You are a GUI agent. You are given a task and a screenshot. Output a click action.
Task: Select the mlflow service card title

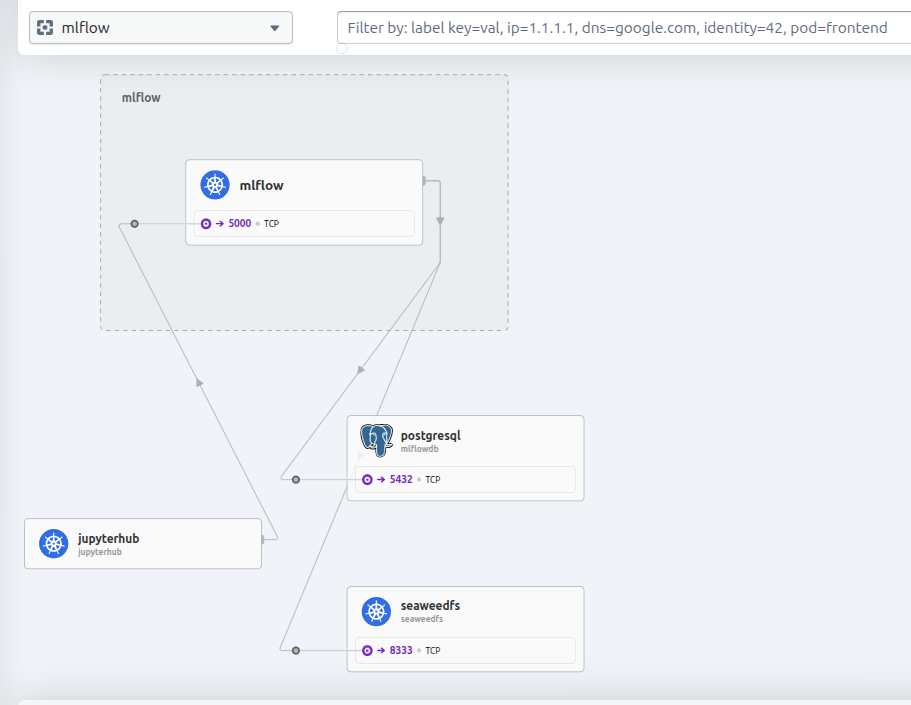tap(261, 185)
